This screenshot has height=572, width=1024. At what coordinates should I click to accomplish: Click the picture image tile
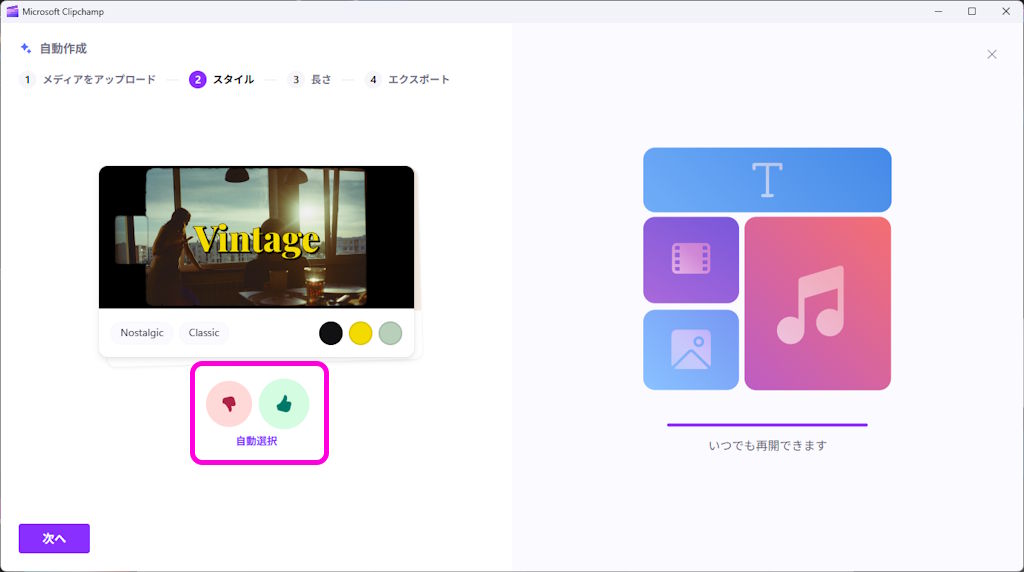tap(691, 350)
